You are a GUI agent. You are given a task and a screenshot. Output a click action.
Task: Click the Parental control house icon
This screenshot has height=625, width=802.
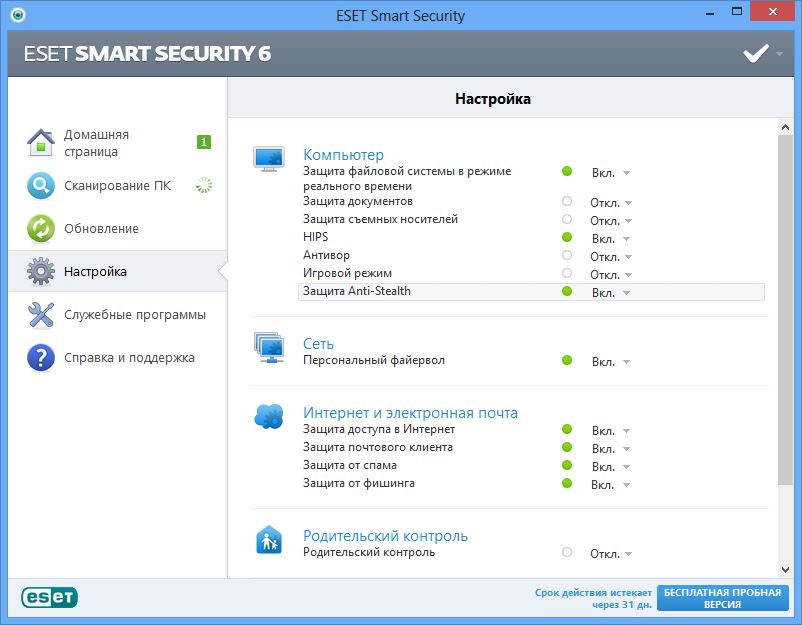(269, 540)
